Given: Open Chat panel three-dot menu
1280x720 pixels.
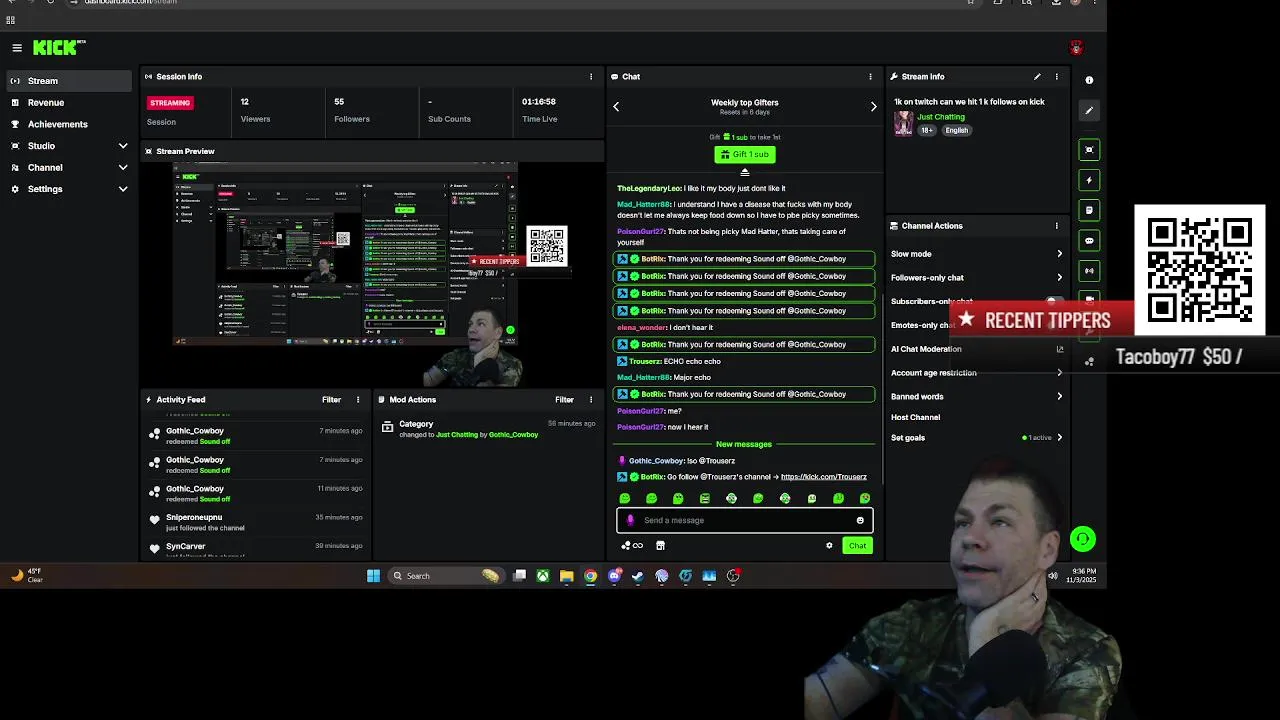Looking at the screenshot, I should 870,76.
